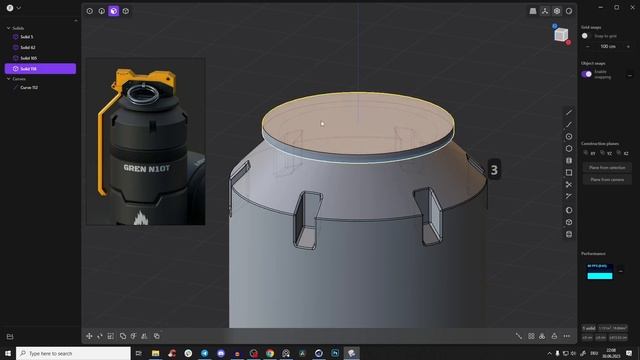Toggle the show edges viewport icon
This screenshot has width=640, height=360.
point(545,11)
